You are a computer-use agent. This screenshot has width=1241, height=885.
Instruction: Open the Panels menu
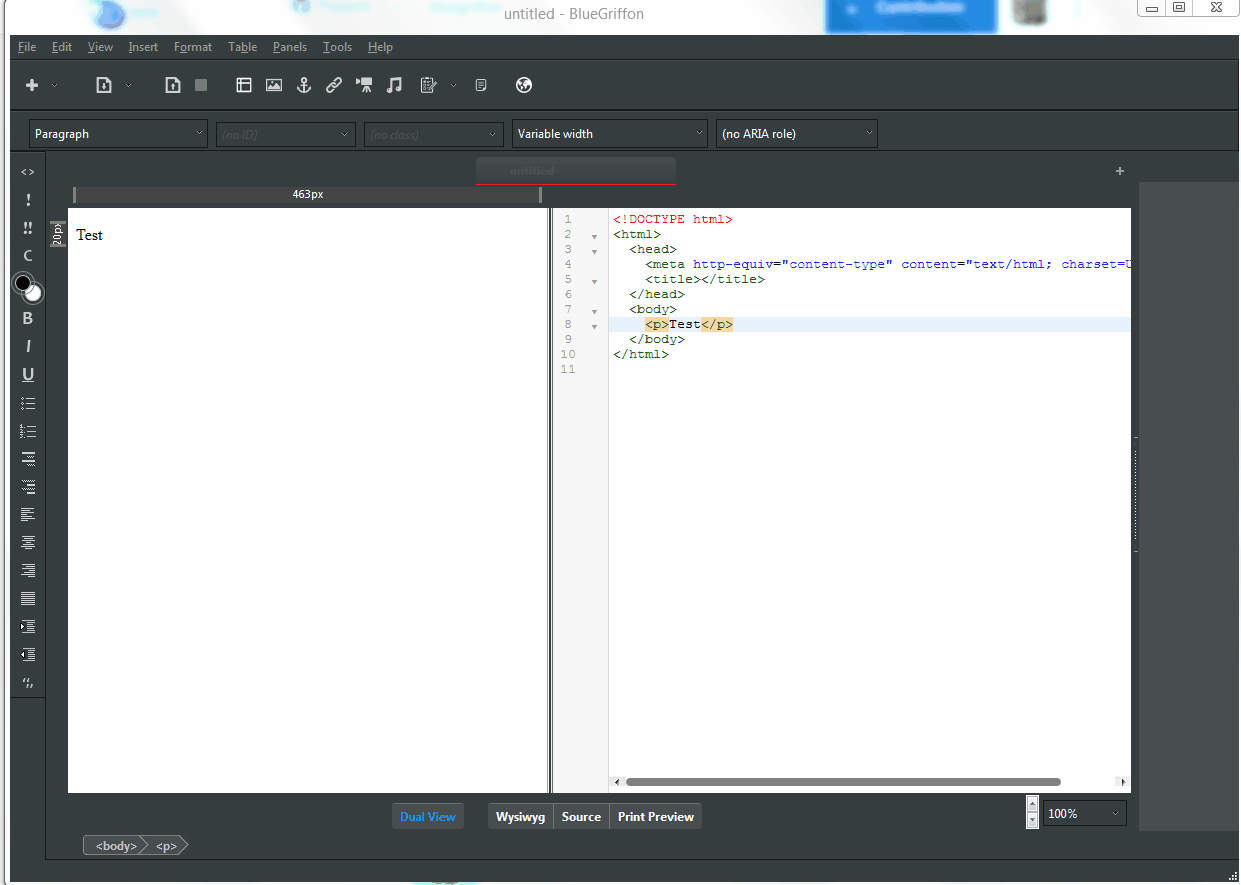(x=290, y=47)
